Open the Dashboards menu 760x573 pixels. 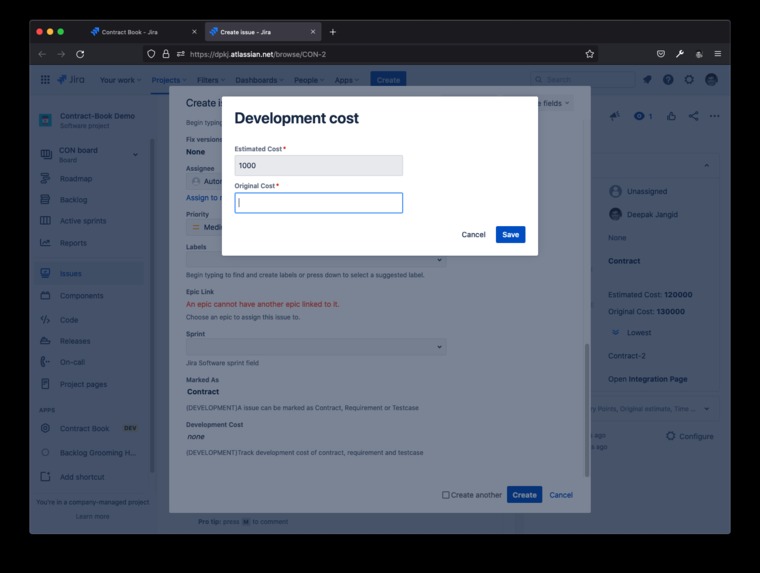coord(259,80)
